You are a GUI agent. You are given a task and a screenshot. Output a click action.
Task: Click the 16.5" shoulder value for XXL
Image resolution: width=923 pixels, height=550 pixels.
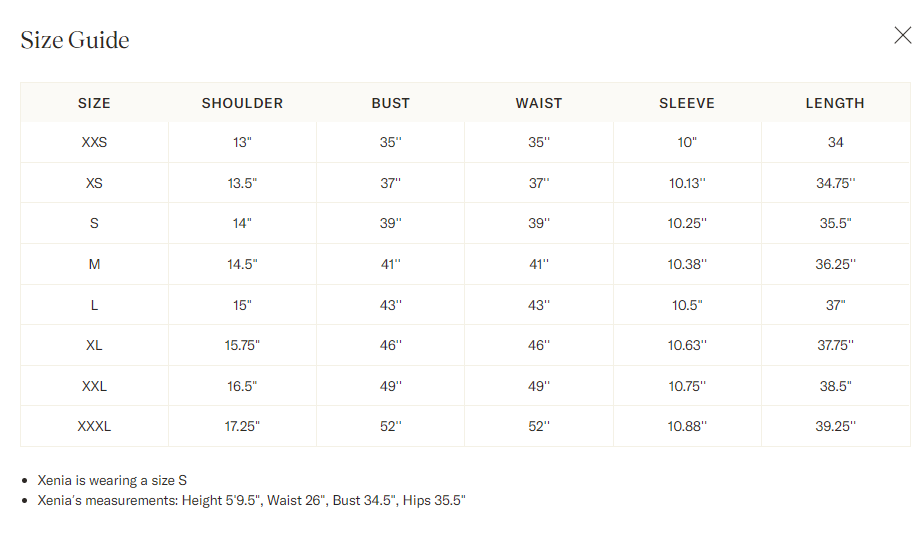click(x=242, y=386)
